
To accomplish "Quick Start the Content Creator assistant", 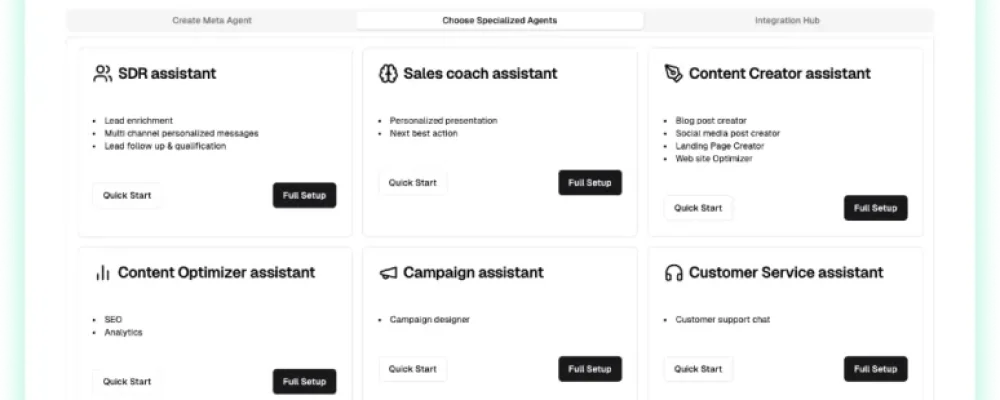I will coord(698,208).
